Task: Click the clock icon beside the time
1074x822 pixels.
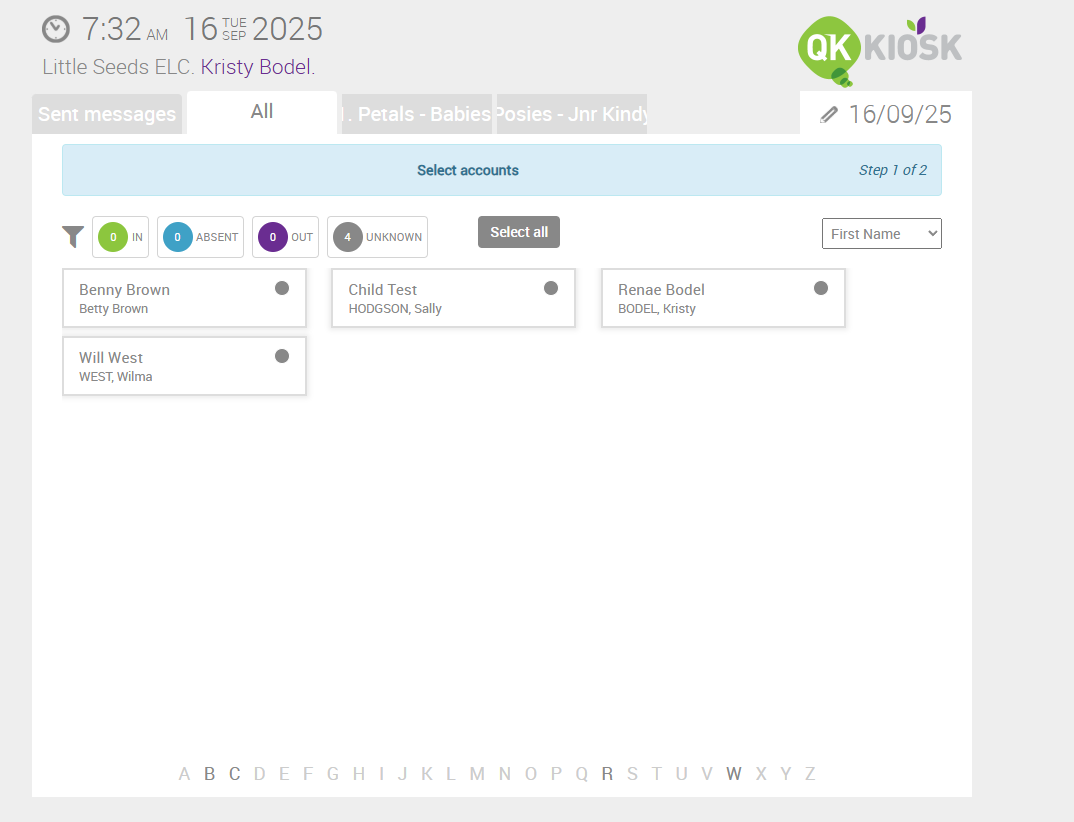Action: point(56,30)
